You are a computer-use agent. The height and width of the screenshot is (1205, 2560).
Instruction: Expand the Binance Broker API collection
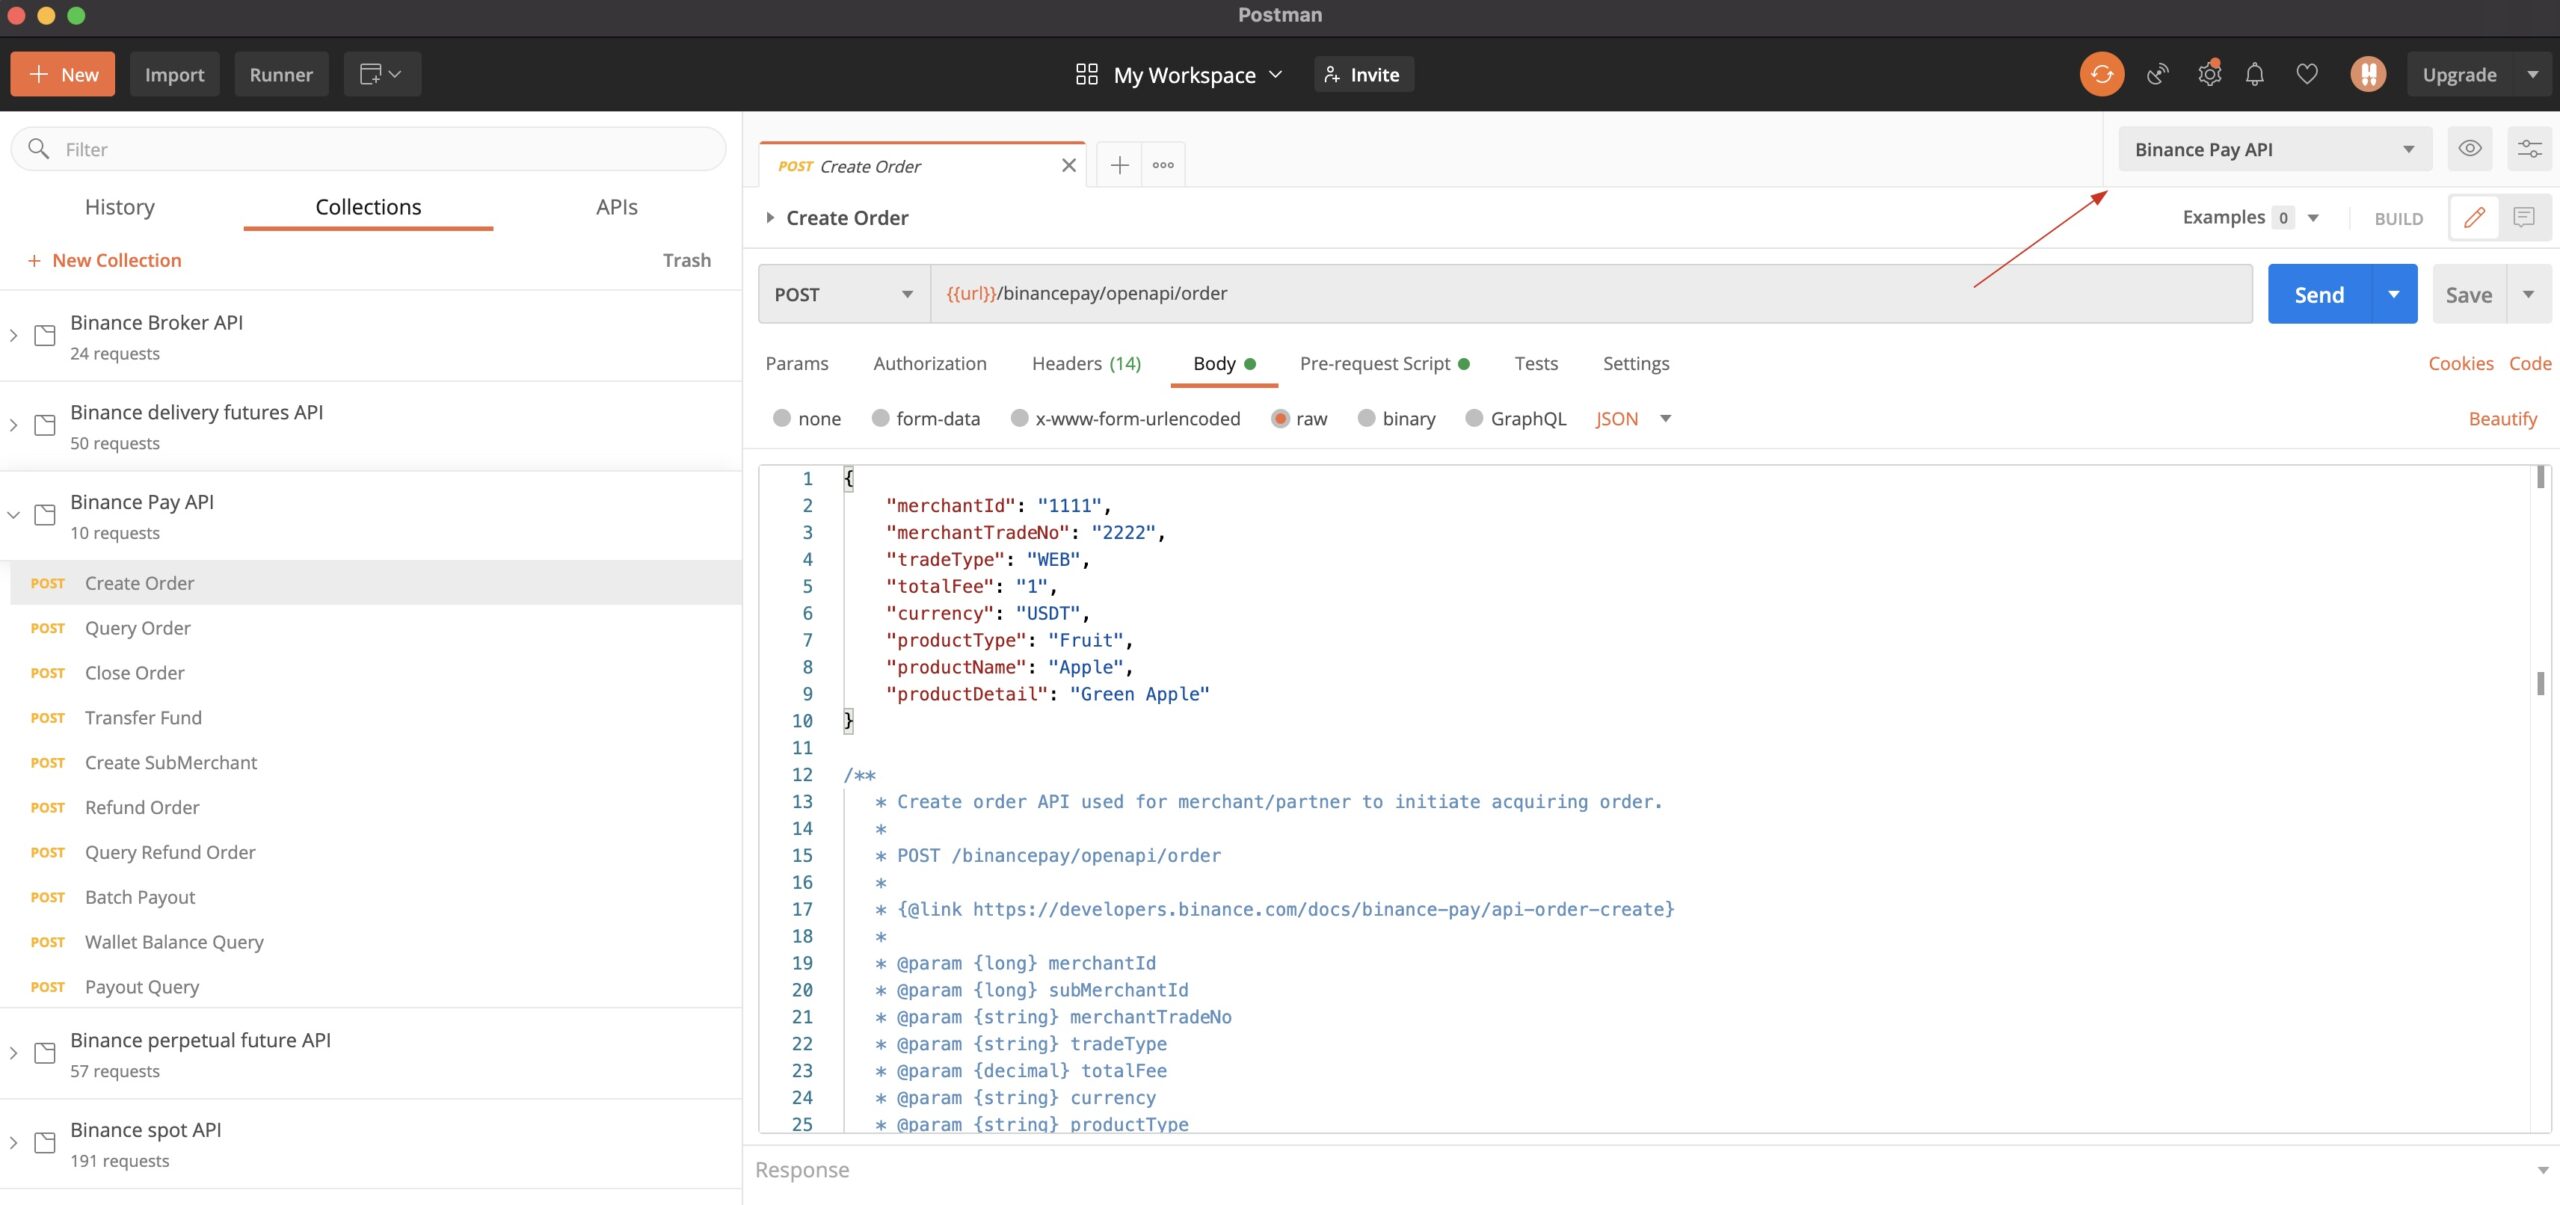point(13,335)
